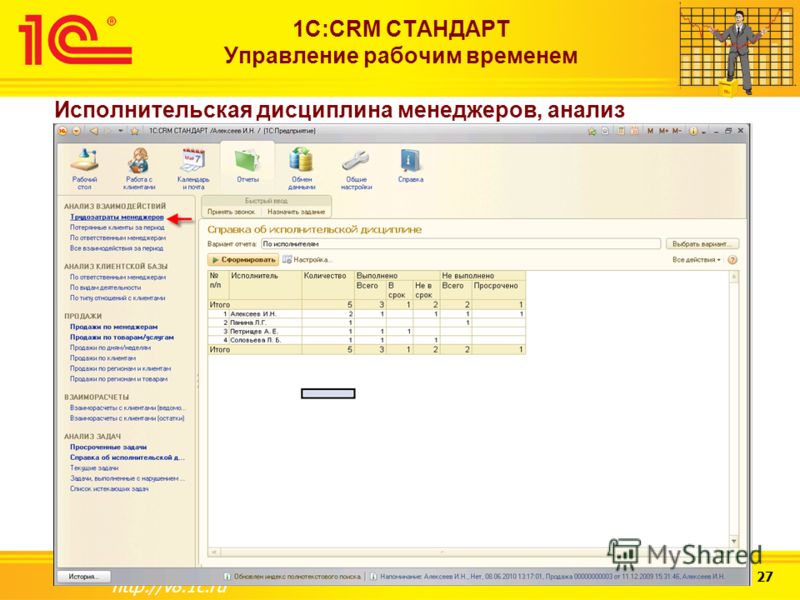This screenshot has height=600, width=800.
Task: Open Взаиморасчеты с клиентами (остатки)
Action: click(x=127, y=418)
